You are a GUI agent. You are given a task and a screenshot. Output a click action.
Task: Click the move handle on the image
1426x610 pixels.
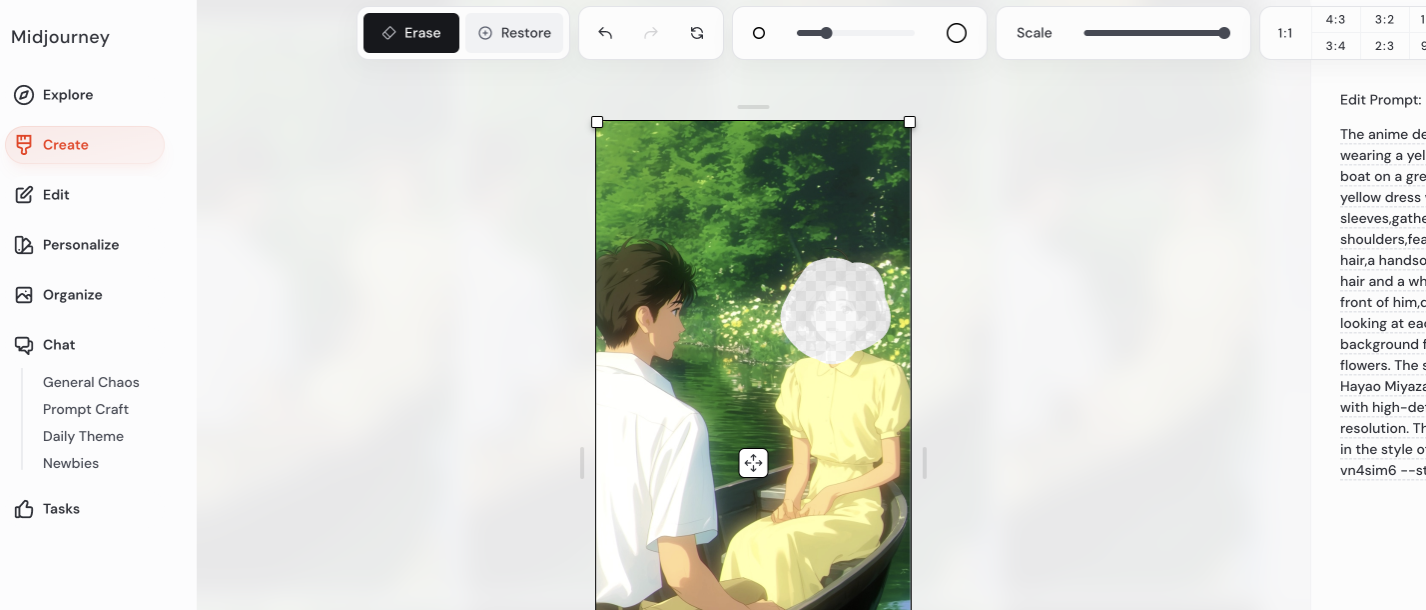(753, 463)
